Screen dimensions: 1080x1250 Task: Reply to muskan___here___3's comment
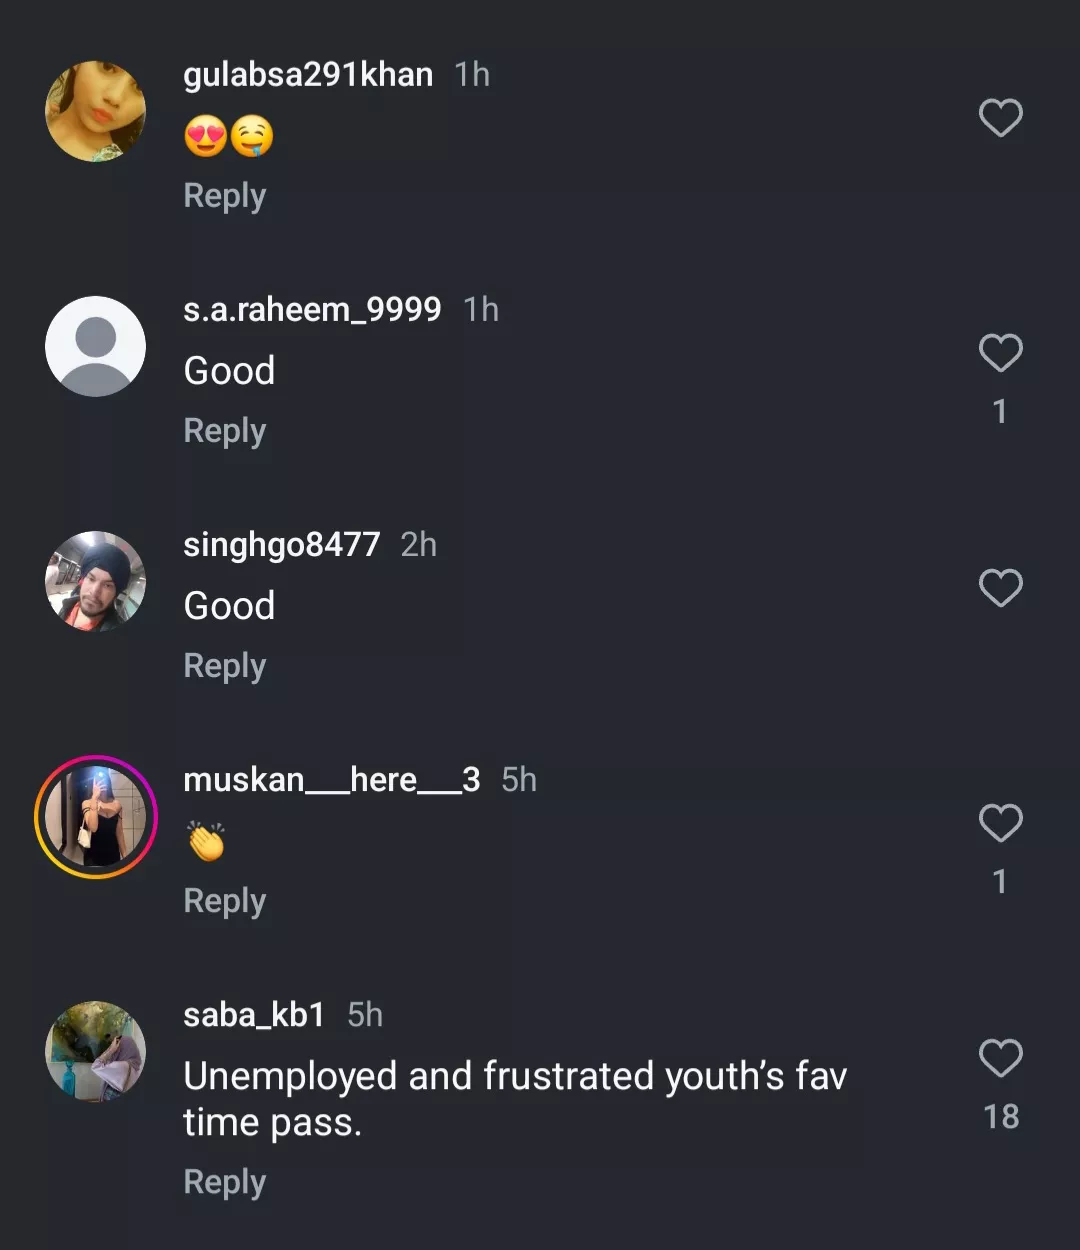225,901
